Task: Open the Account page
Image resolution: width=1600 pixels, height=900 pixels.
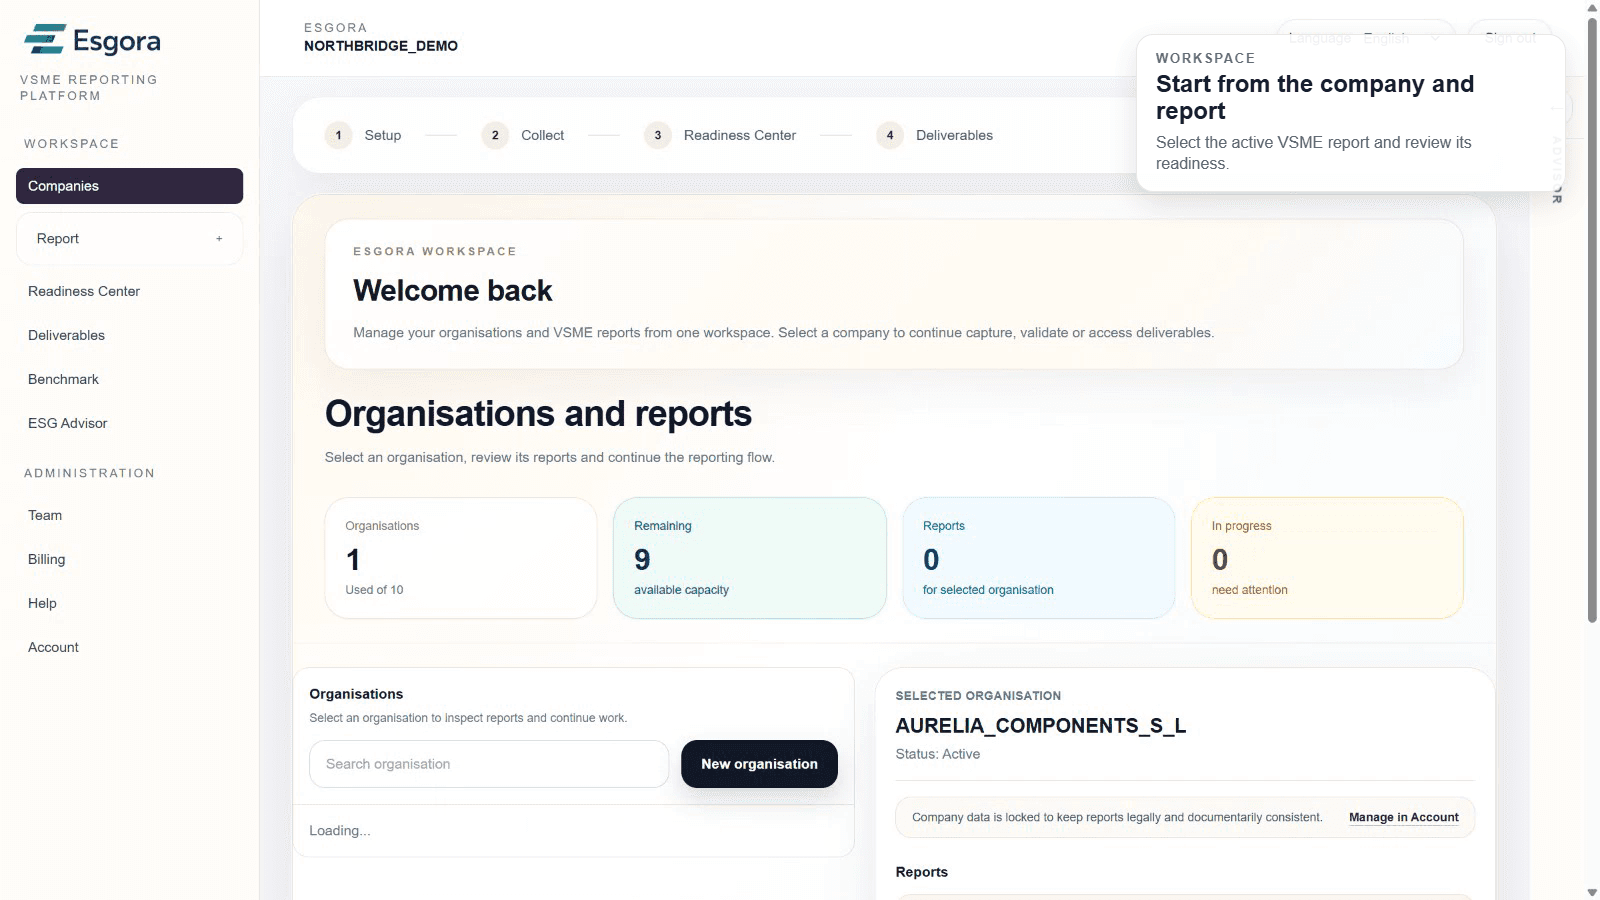Action: [x=53, y=647]
